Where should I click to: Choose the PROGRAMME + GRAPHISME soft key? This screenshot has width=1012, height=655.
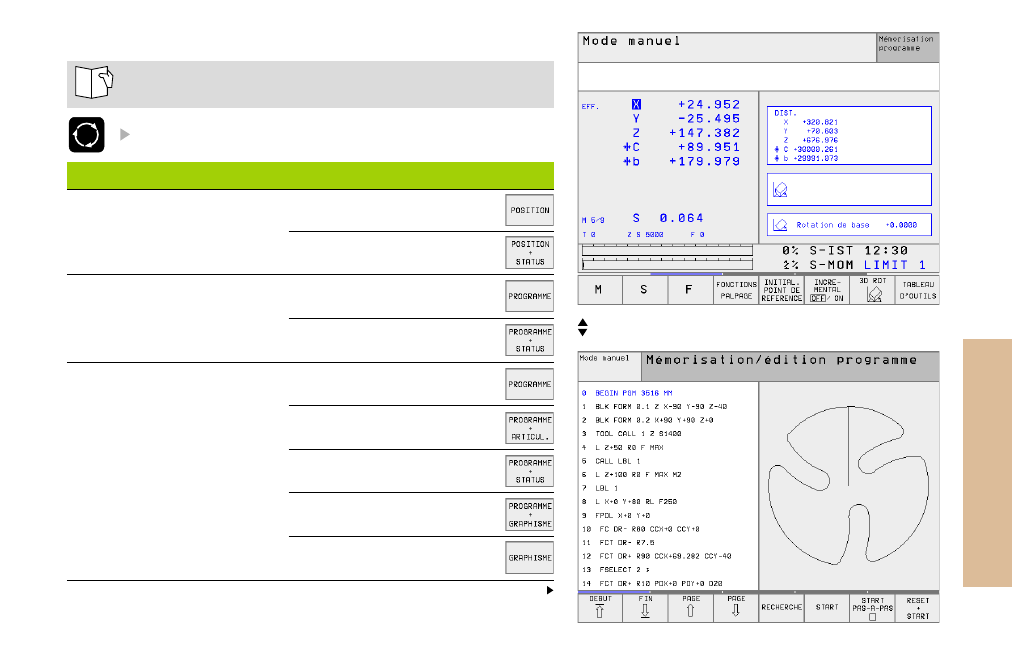coord(529,514)
